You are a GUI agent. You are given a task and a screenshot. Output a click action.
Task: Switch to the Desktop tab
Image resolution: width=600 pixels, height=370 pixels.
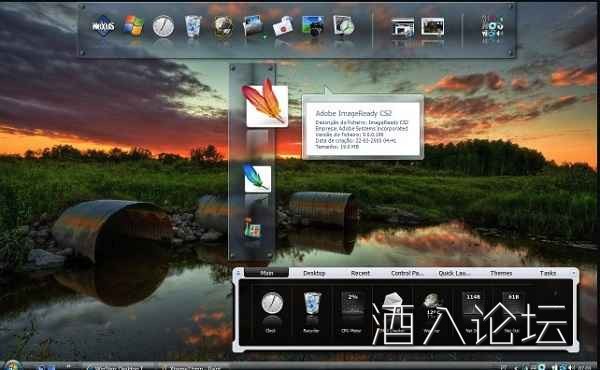click(x=314, y=273)
